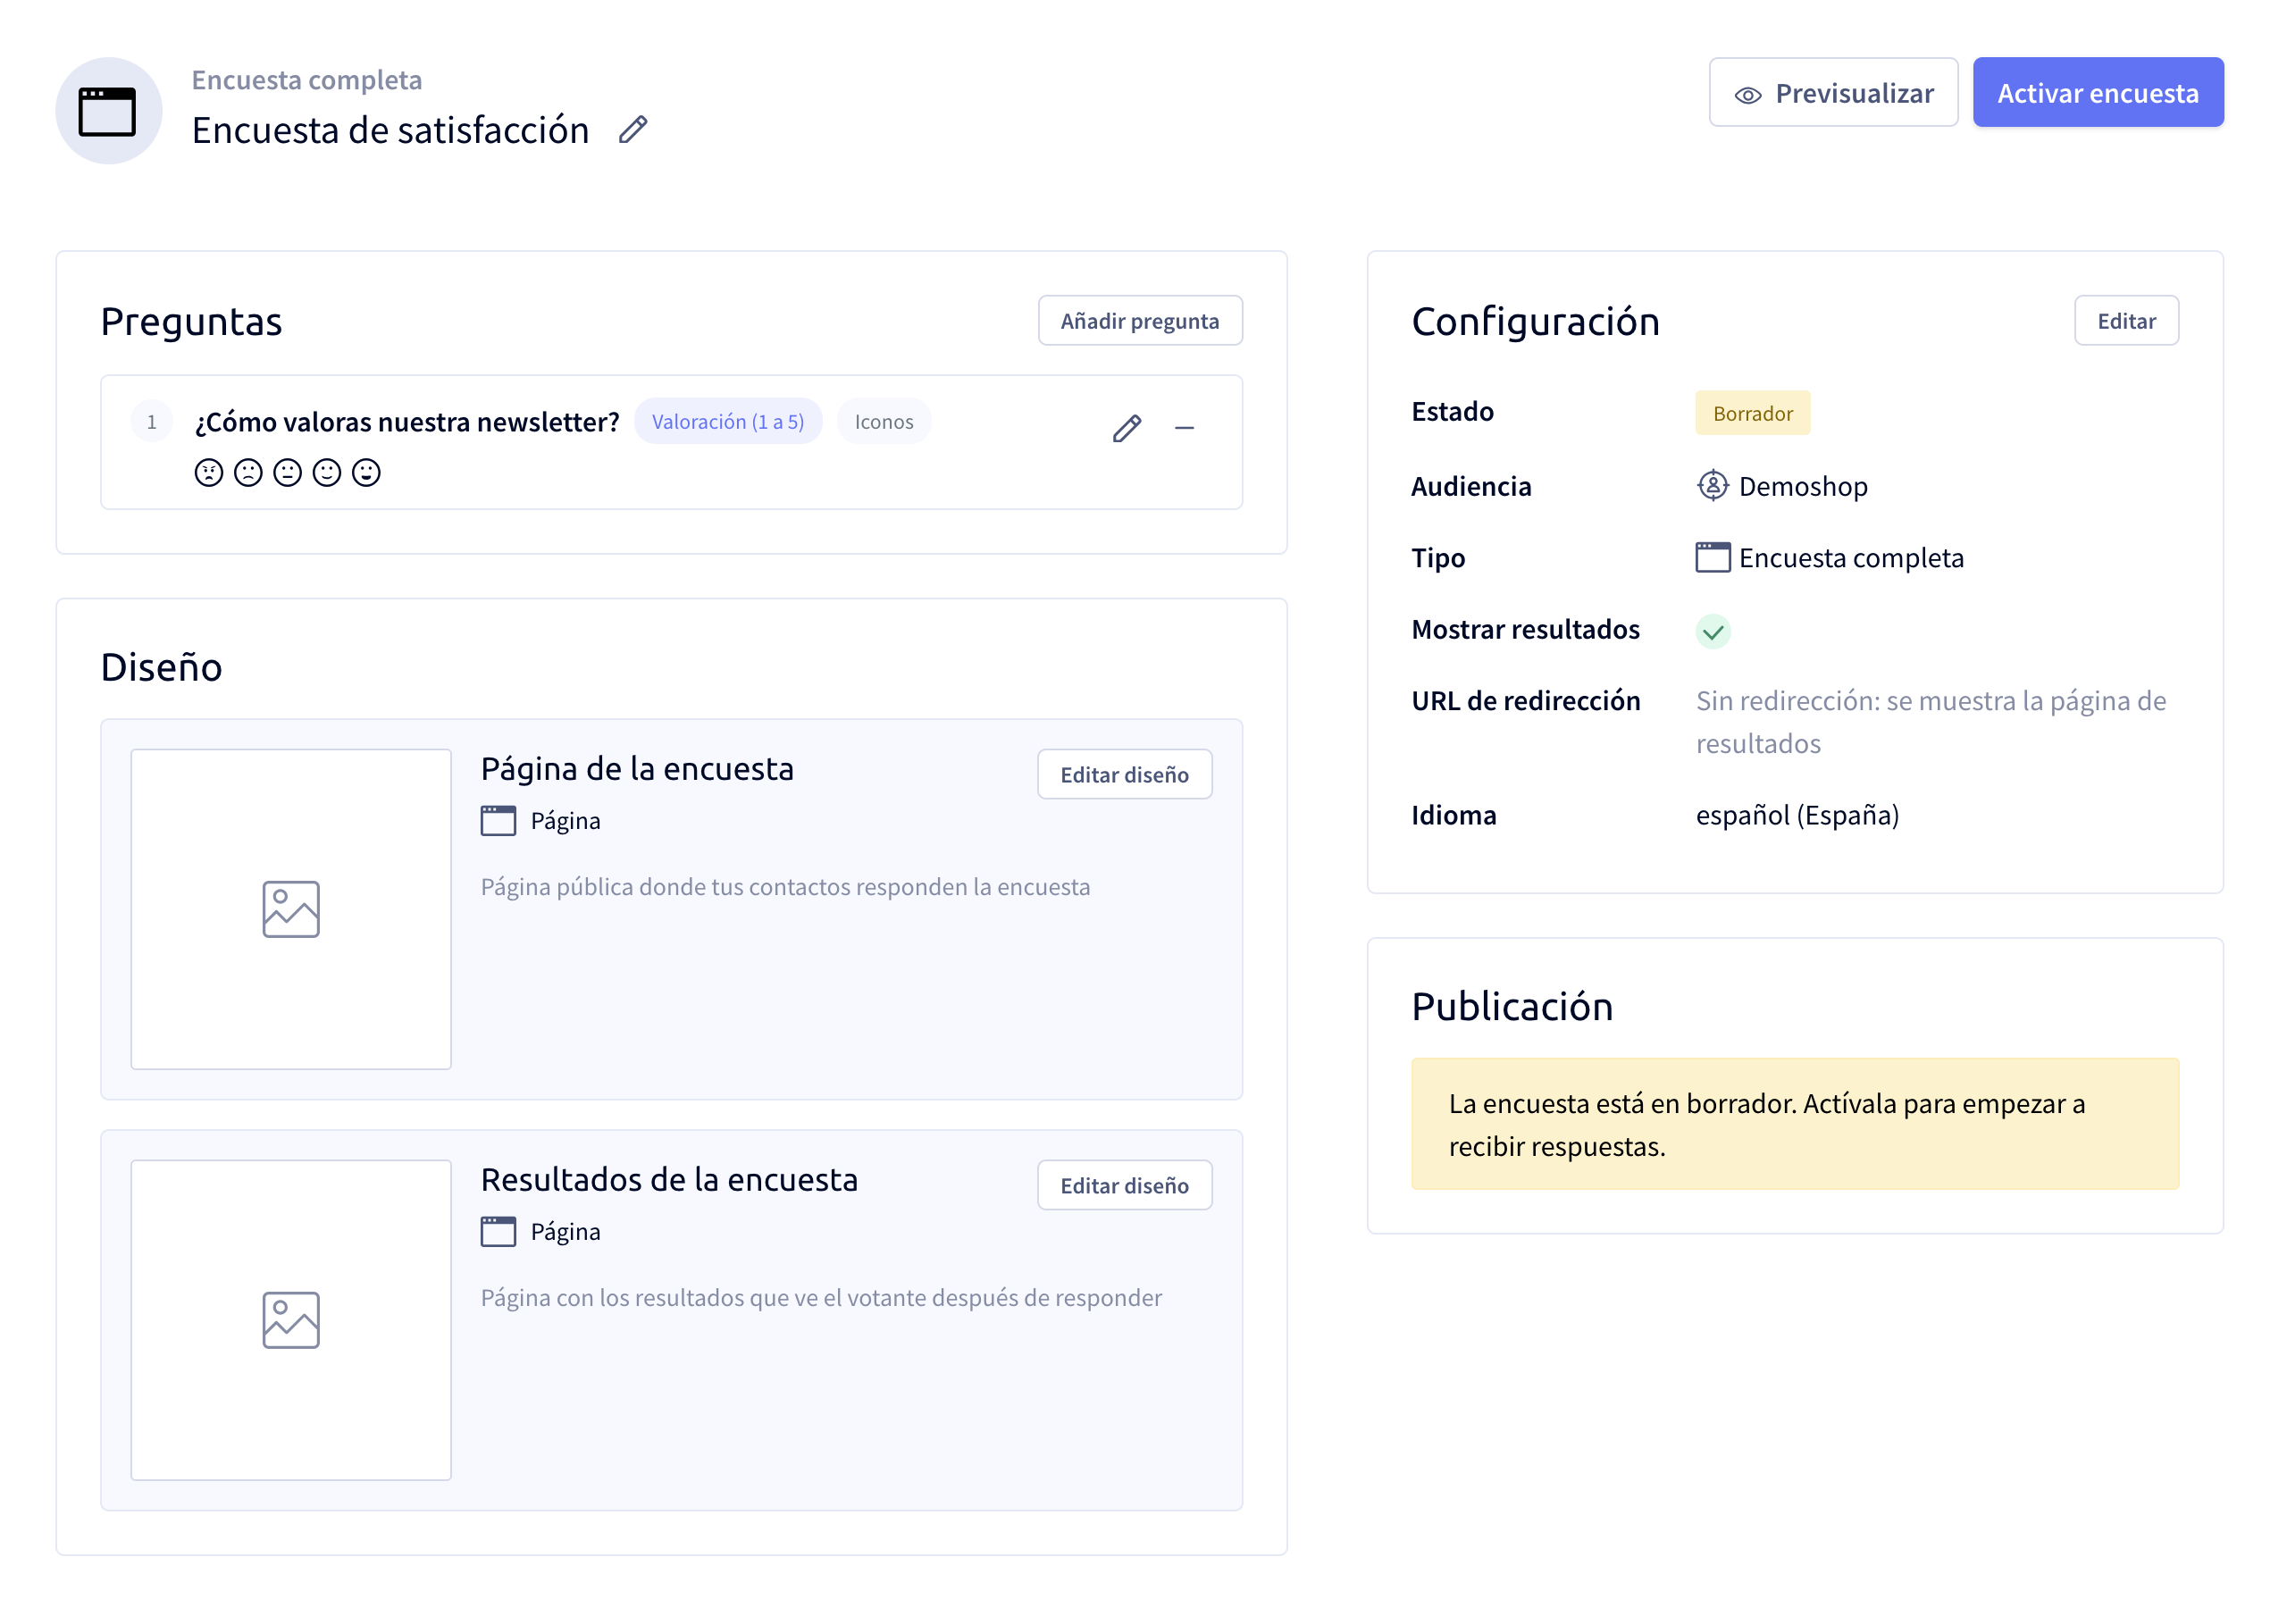Select the neutral face rating icon
The width and height of the screenshot is (2287, 1624).
pyautogui.click(x=287, y=472)
